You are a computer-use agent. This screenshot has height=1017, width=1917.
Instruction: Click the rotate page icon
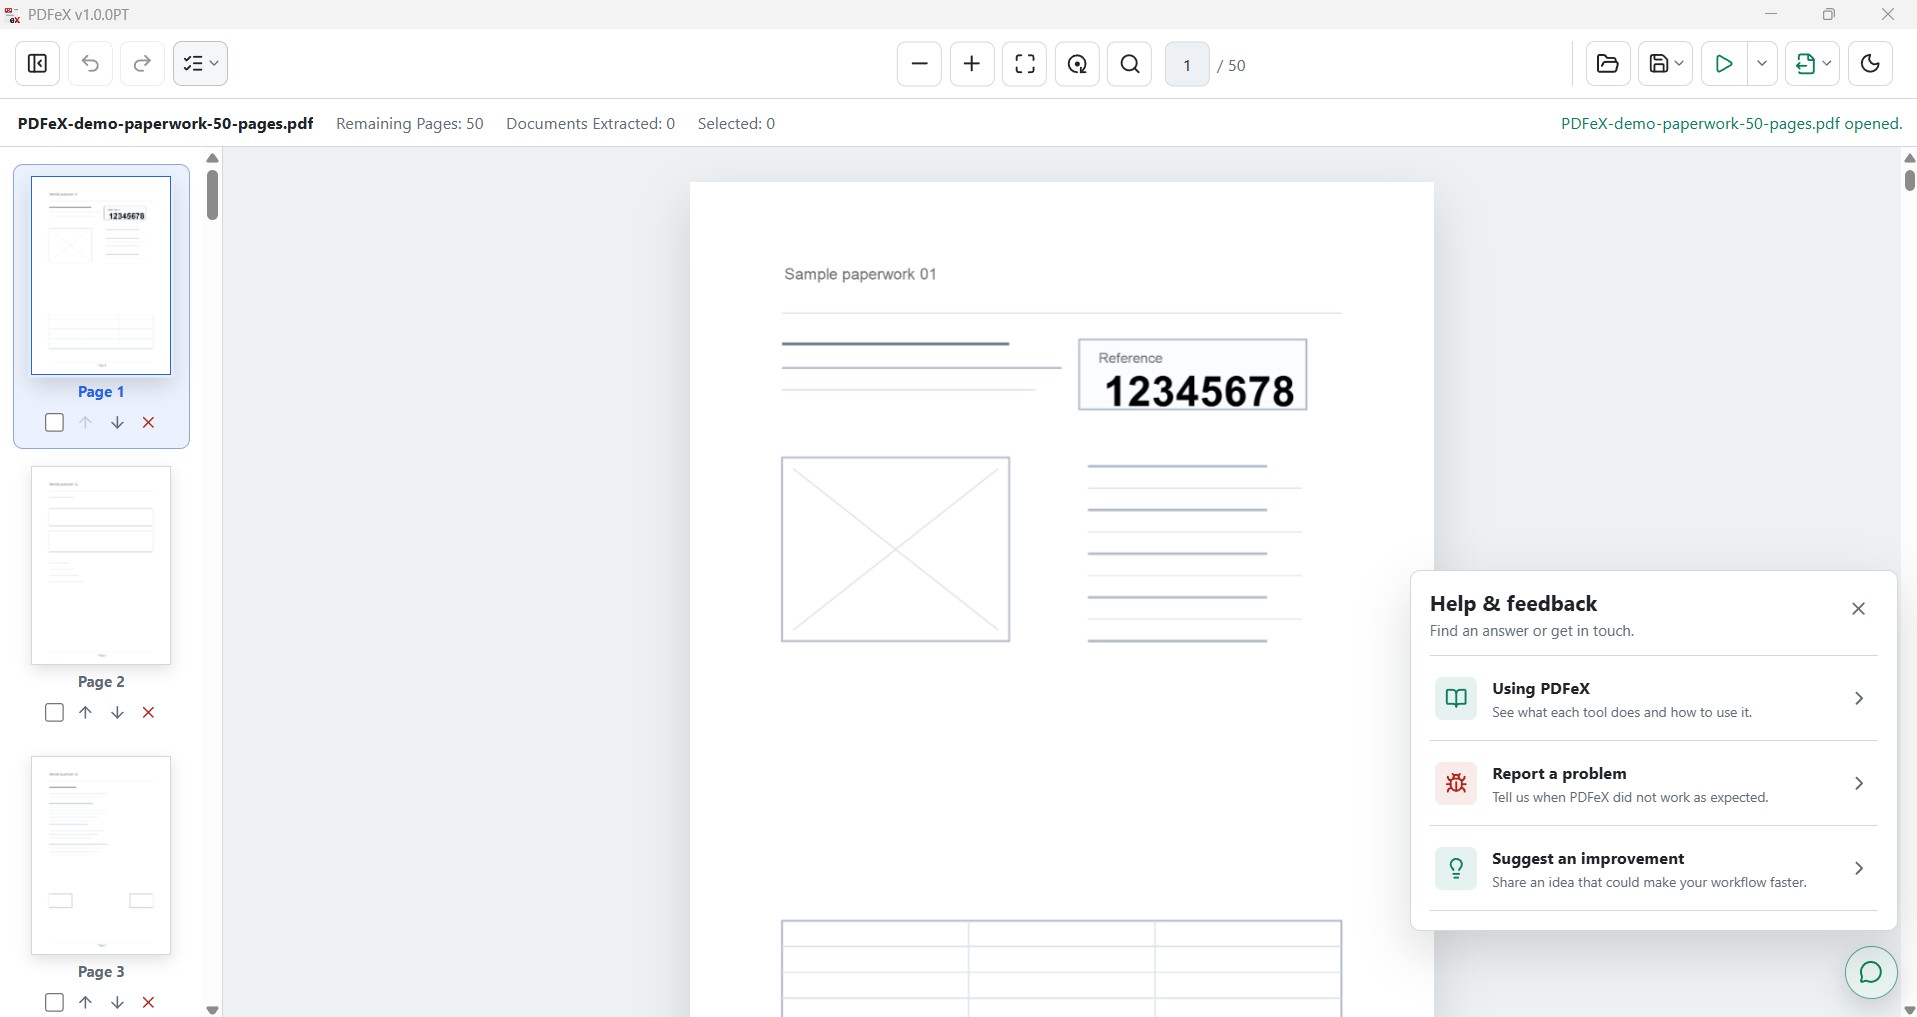(x=1077, y=64)
